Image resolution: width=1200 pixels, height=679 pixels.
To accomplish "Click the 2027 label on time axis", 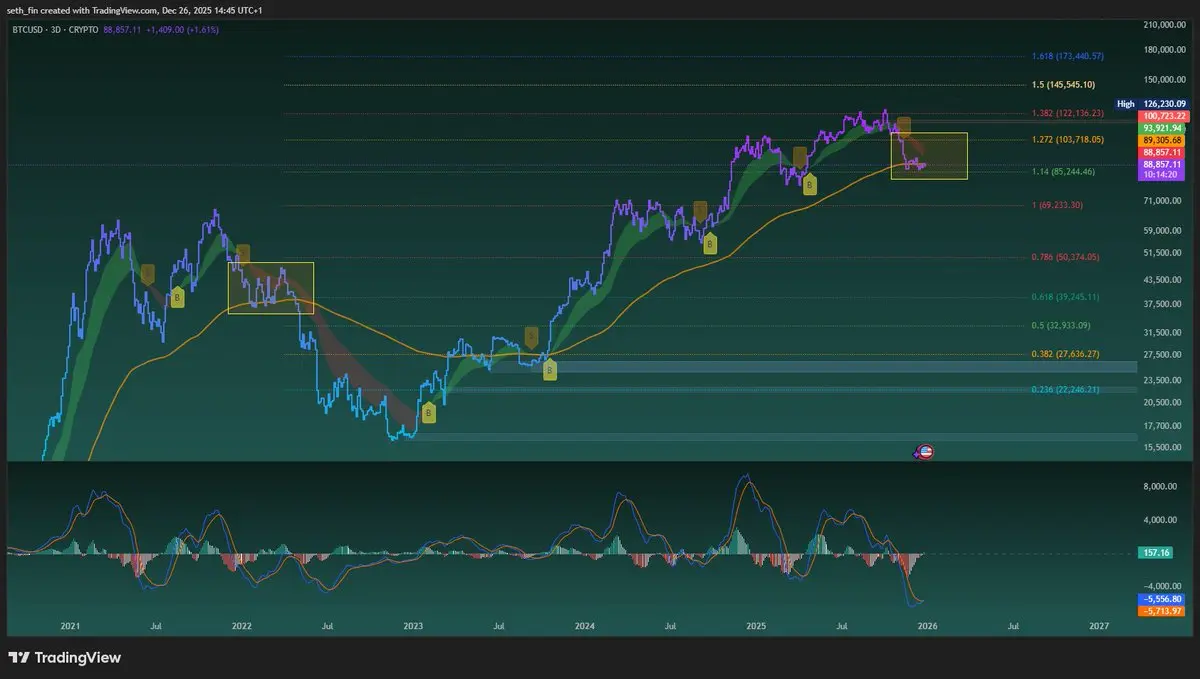I will (1098, 627).
